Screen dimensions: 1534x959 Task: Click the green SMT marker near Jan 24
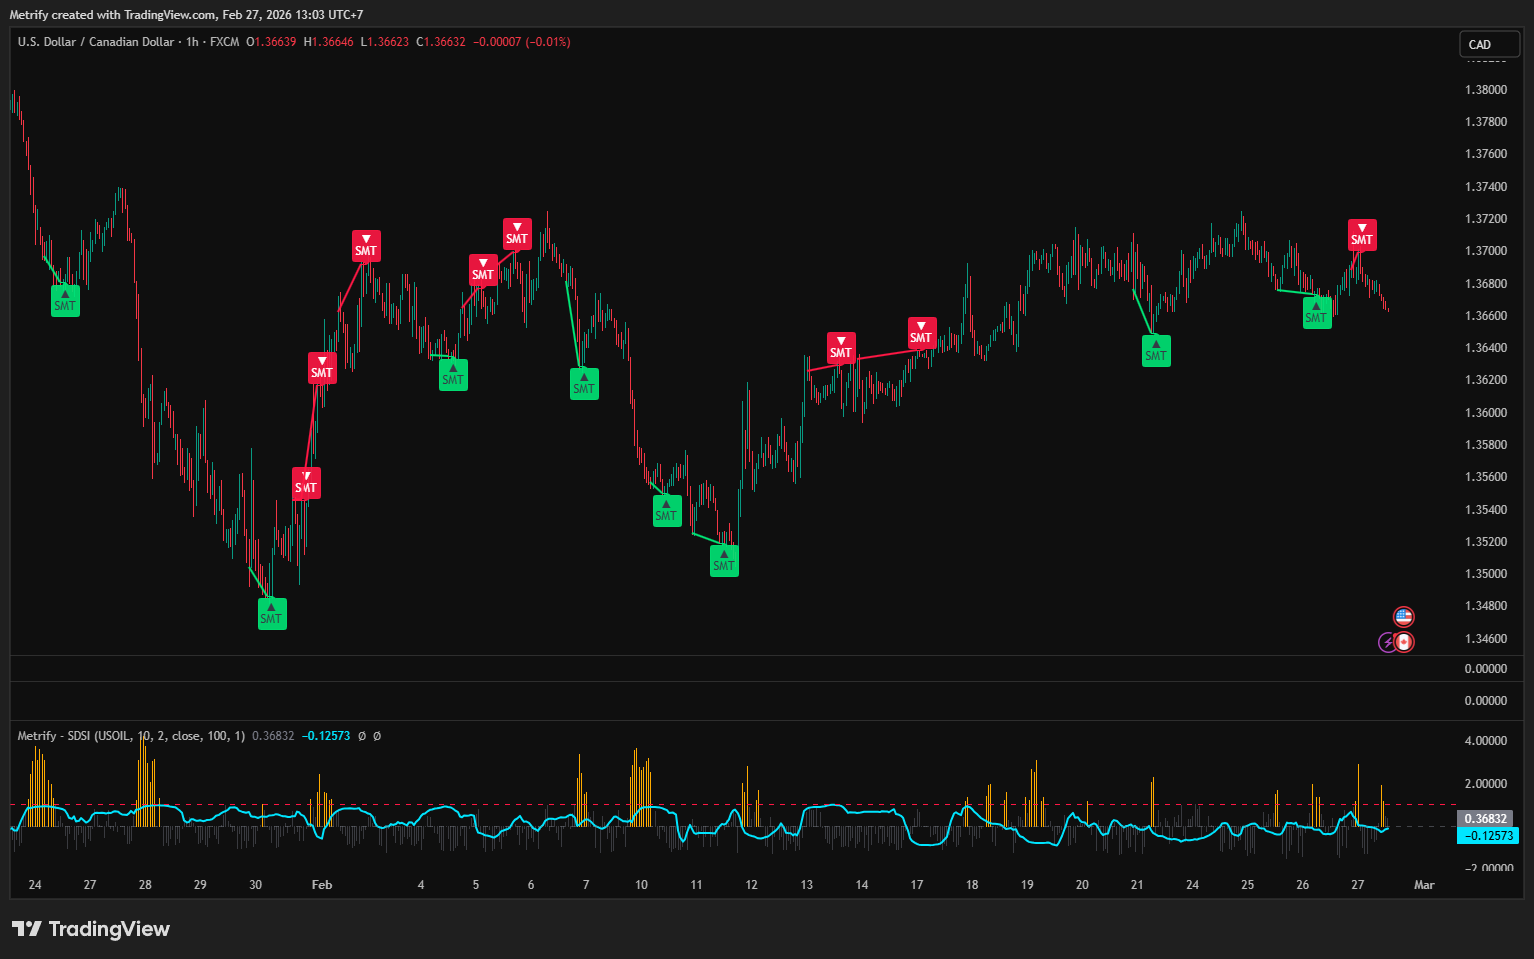tap(65, 301)
